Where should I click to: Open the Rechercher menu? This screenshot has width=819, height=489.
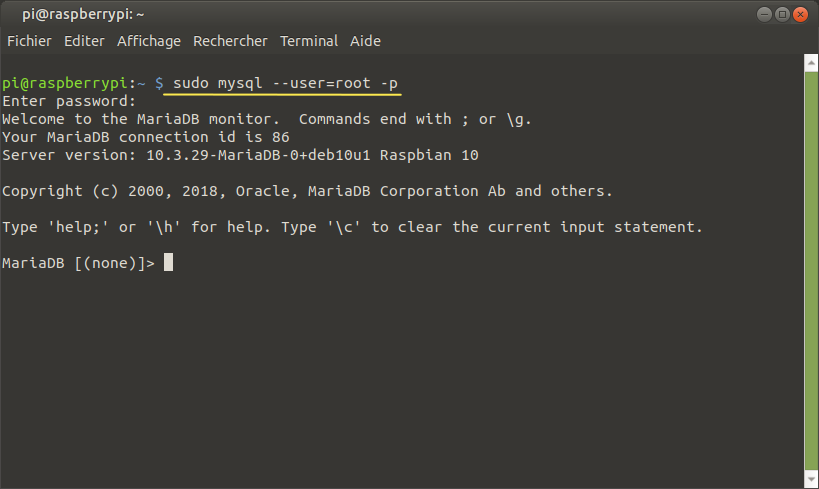(230, 41)
